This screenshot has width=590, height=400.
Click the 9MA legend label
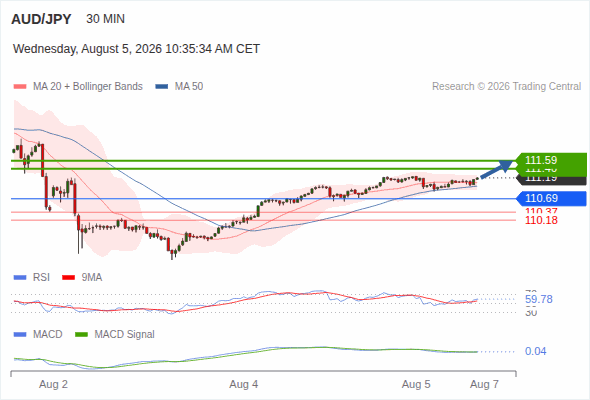click(x=92, y=278)
